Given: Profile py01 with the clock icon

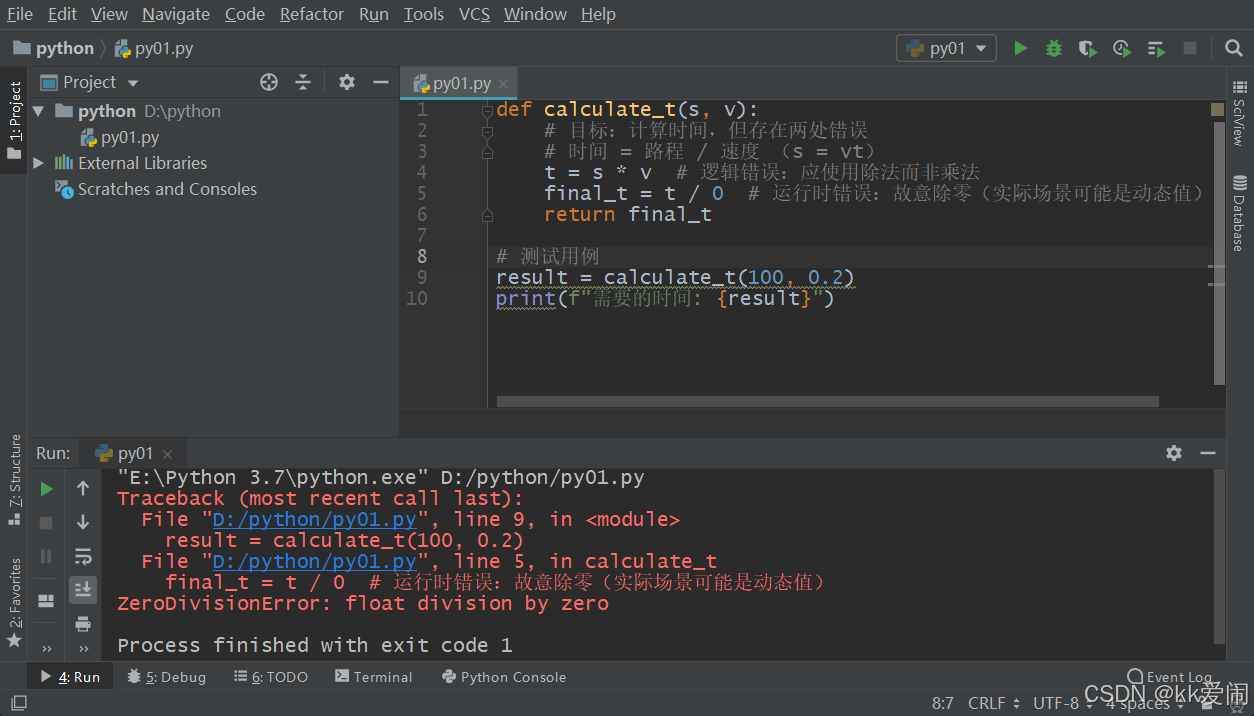Looking at the screenshot, I should click(1121, 47).
